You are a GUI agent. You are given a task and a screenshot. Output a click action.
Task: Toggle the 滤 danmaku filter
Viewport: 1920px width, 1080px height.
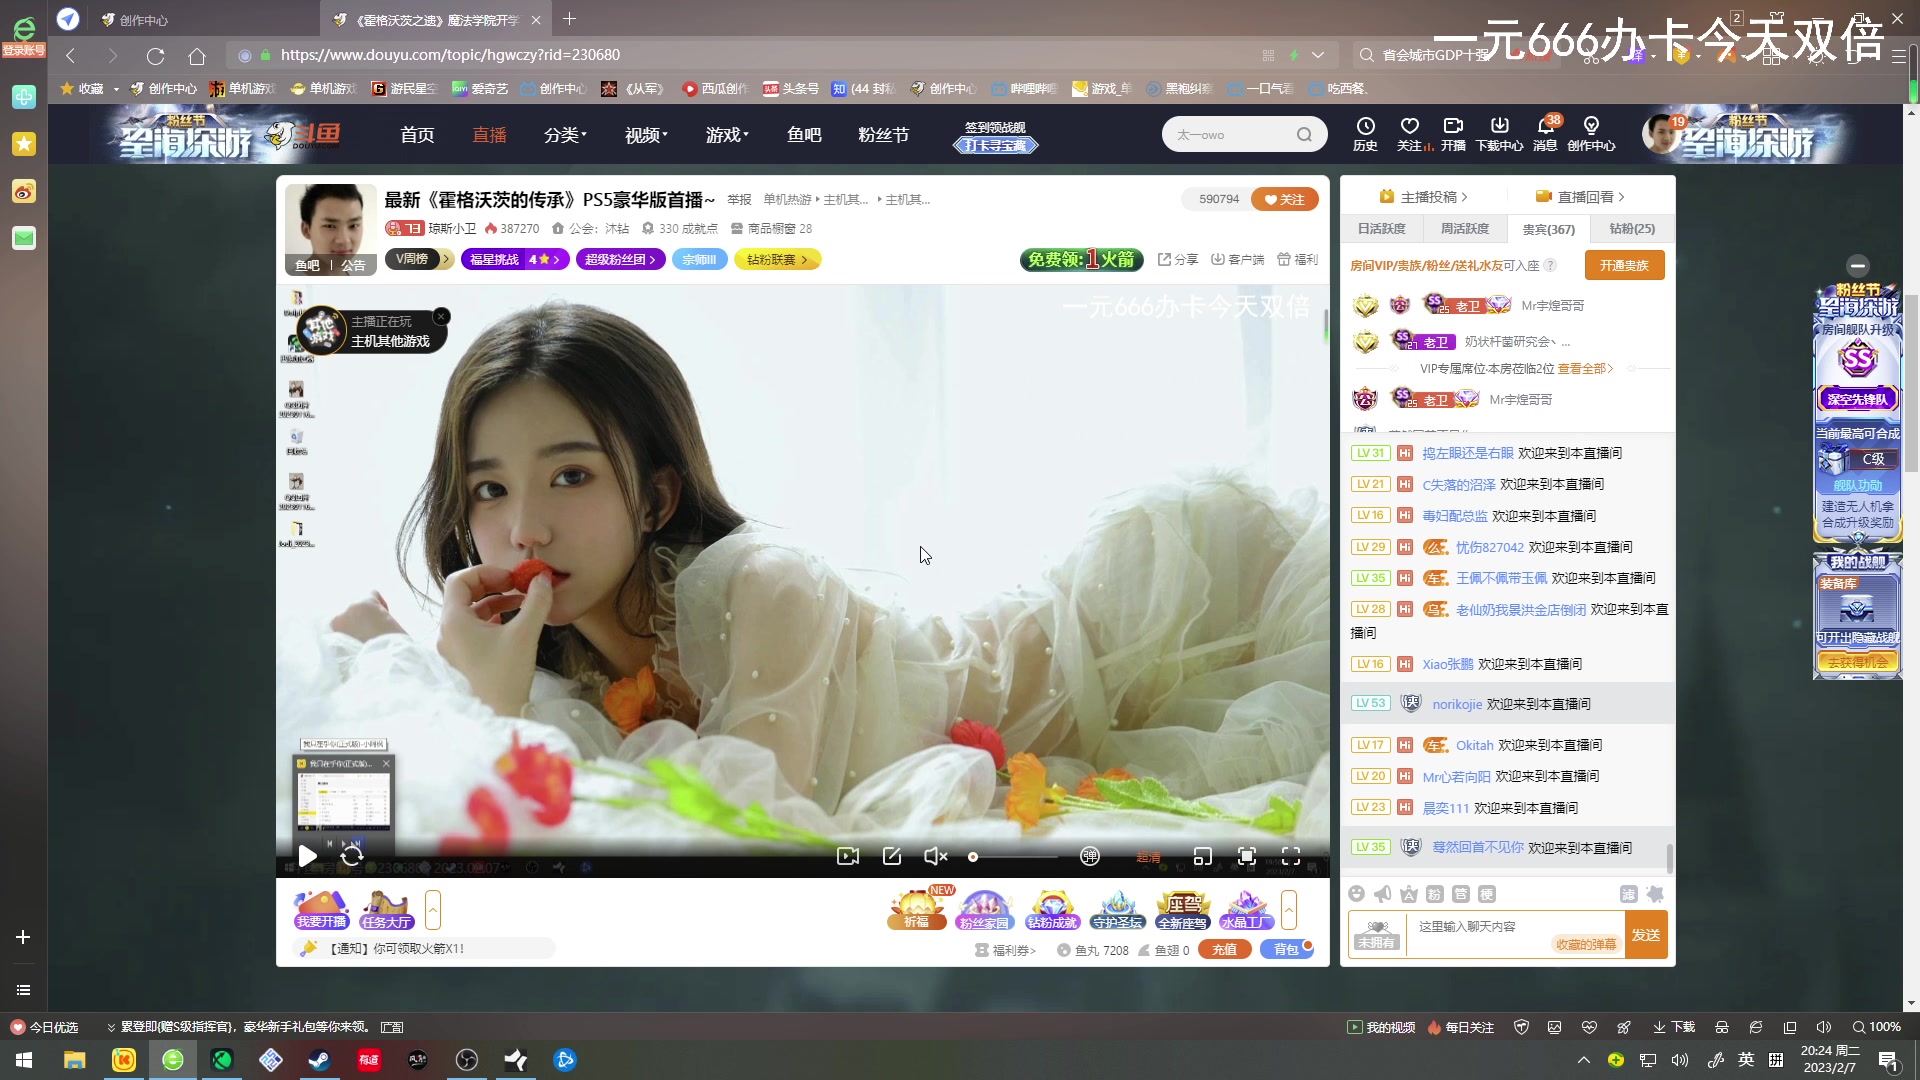[x=1629, y=893]
